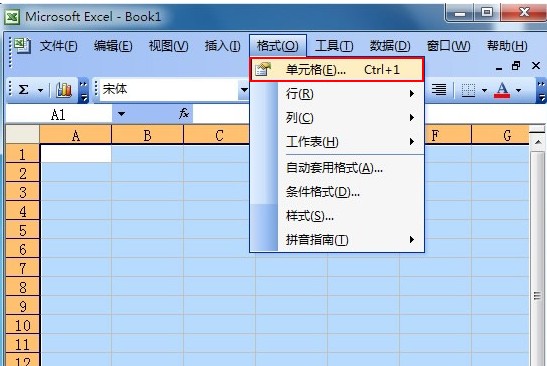Click column header B

coord(147,135)
